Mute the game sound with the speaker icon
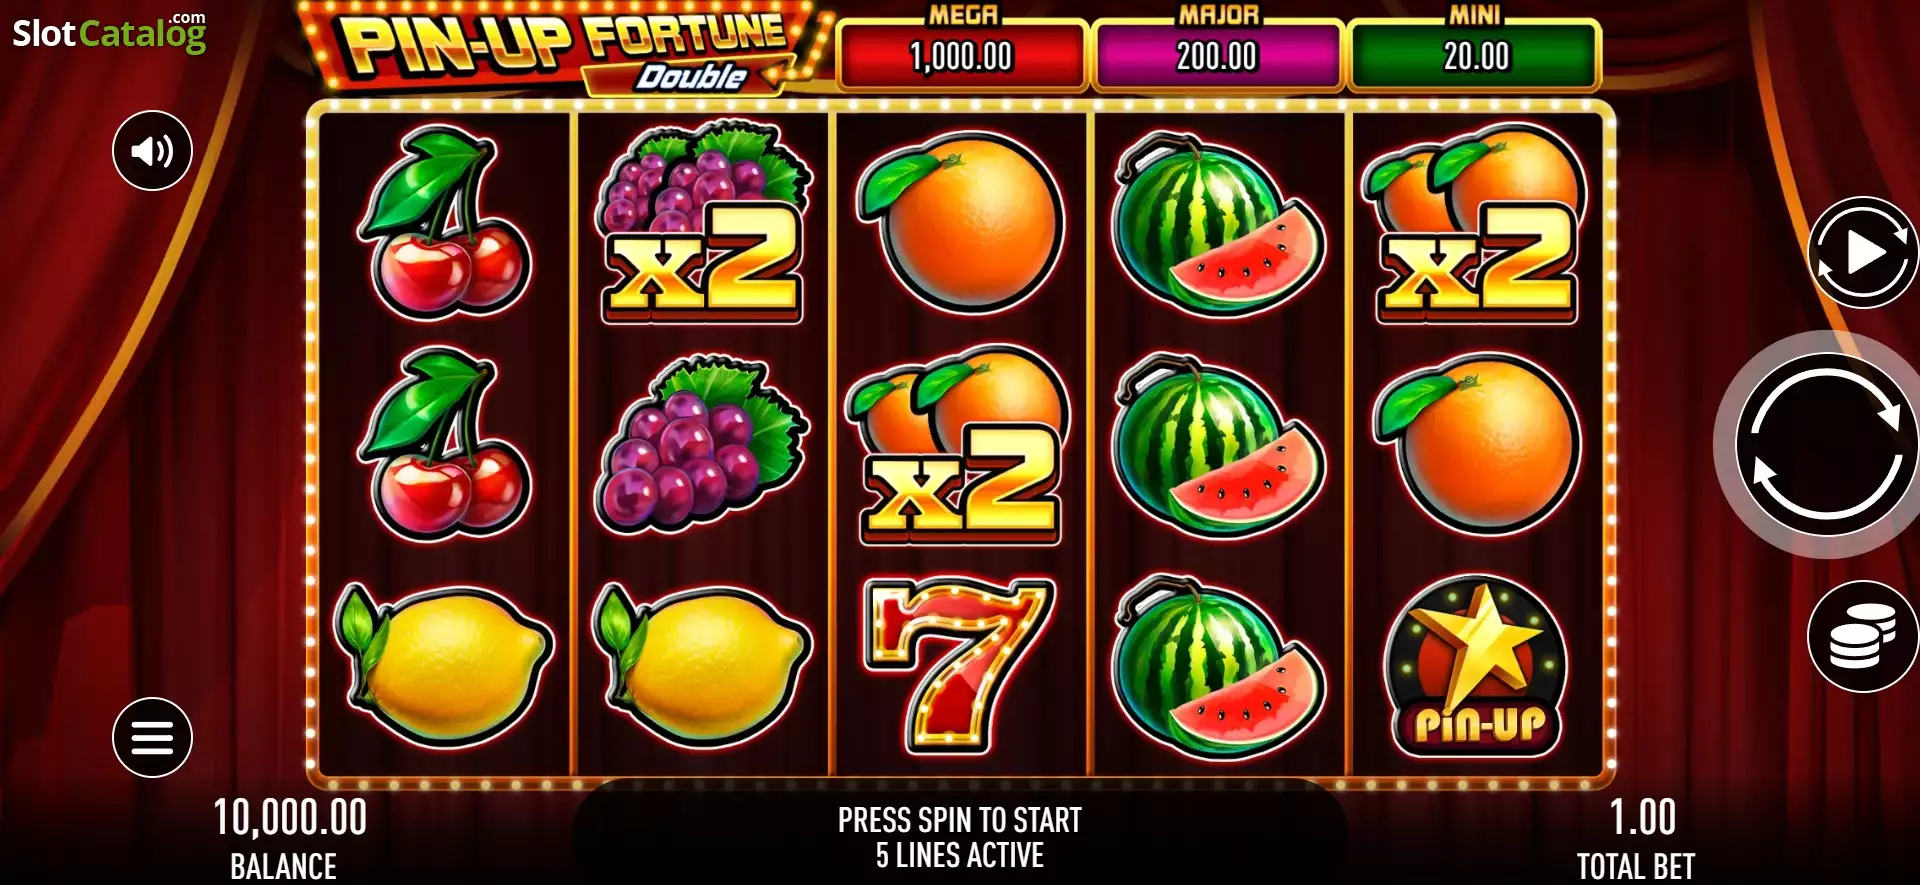This screenshot has height=885, width=1920. (152, 151)
